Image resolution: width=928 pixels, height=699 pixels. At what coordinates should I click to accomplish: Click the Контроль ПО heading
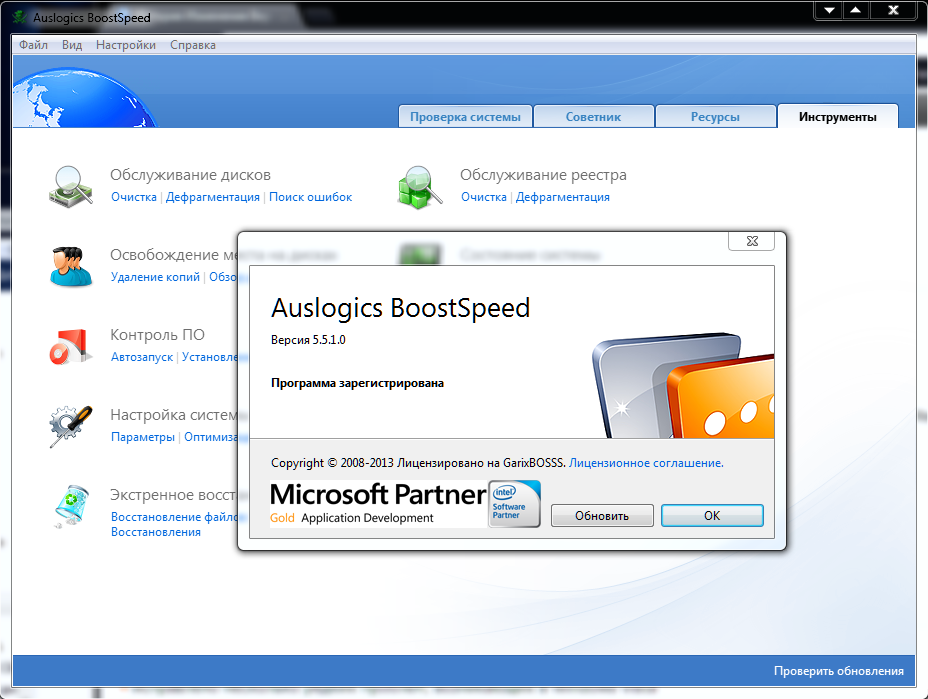point(157,334)
